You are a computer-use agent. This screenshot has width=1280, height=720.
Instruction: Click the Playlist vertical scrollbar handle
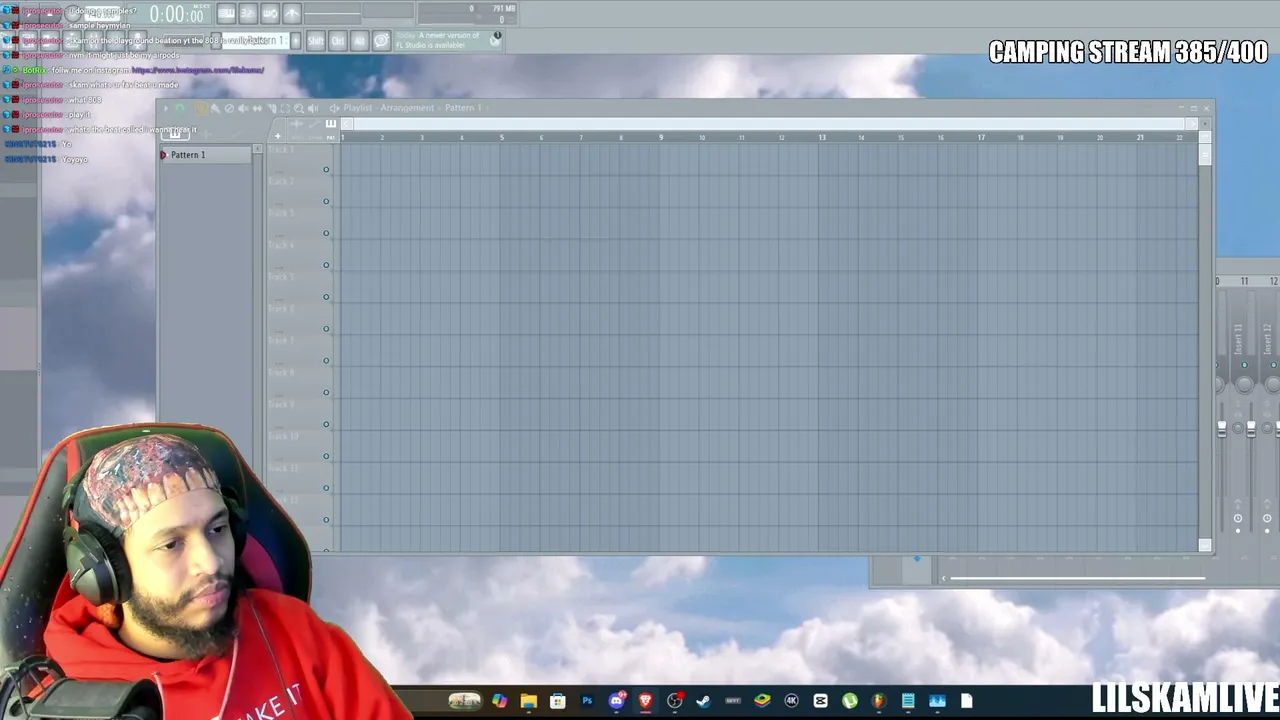1205,154
